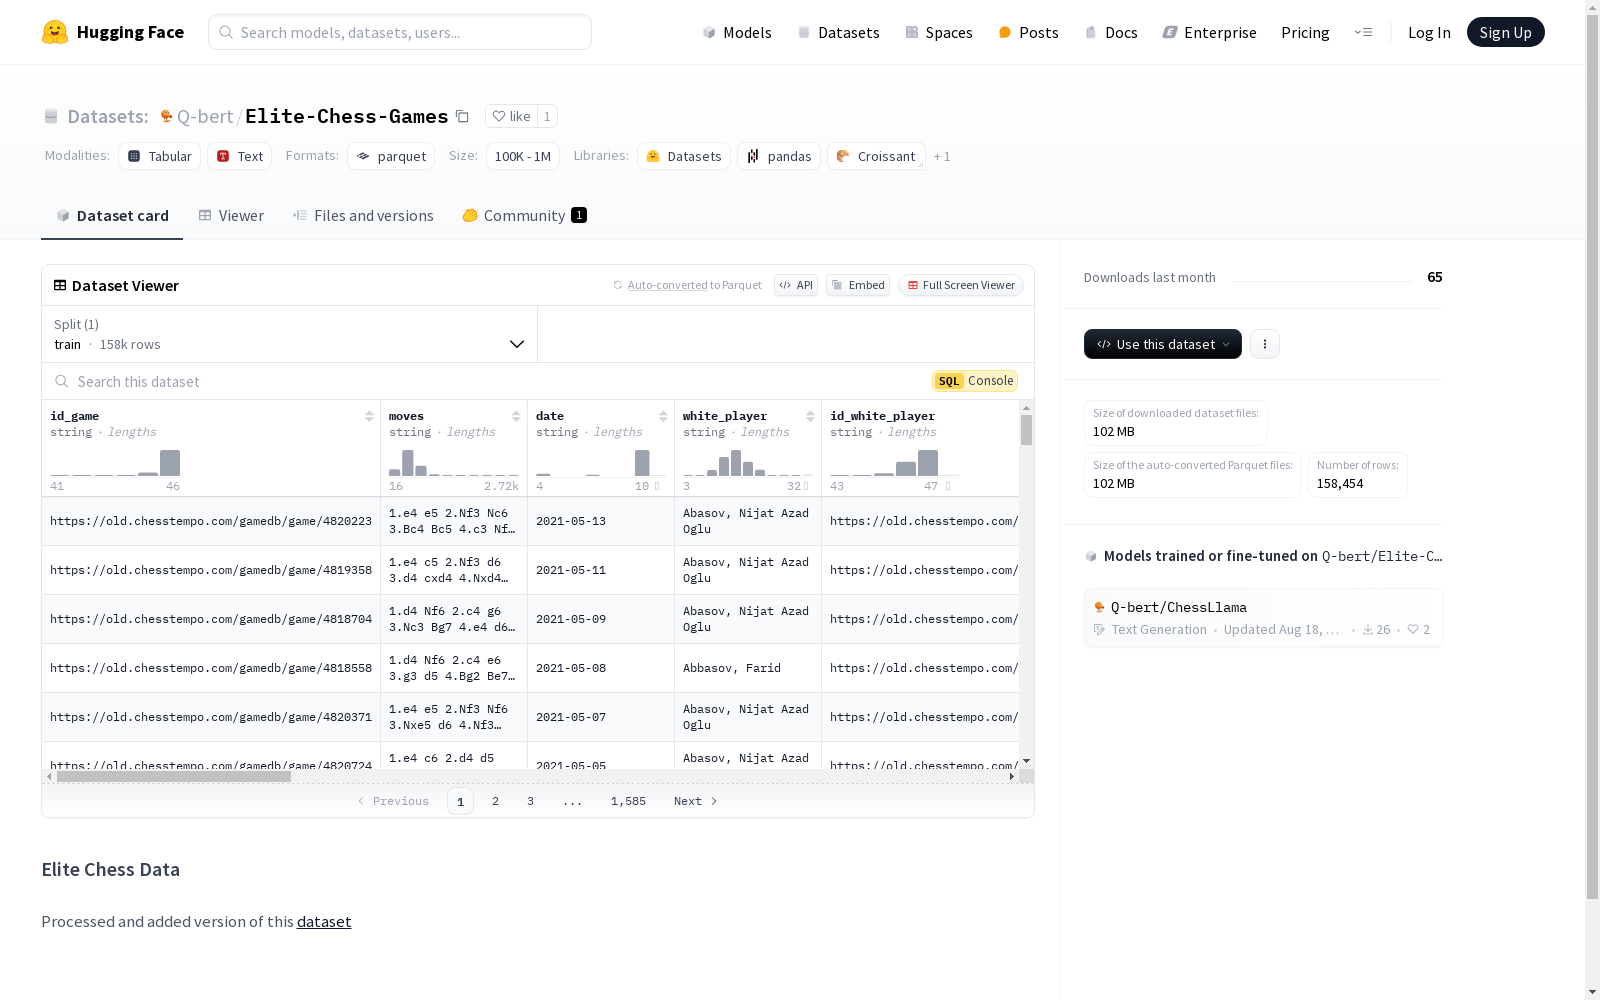Click the Previous page button
This screenshot has height=1000, width=1600.
tap(393, 801)
